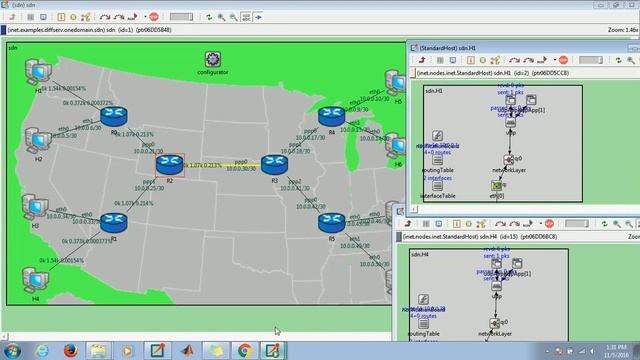Image resolution: width=640 pixels, height=360 pixels.
Task: Go to parent module in sdn.H1 window
Action: coord(422,60)
